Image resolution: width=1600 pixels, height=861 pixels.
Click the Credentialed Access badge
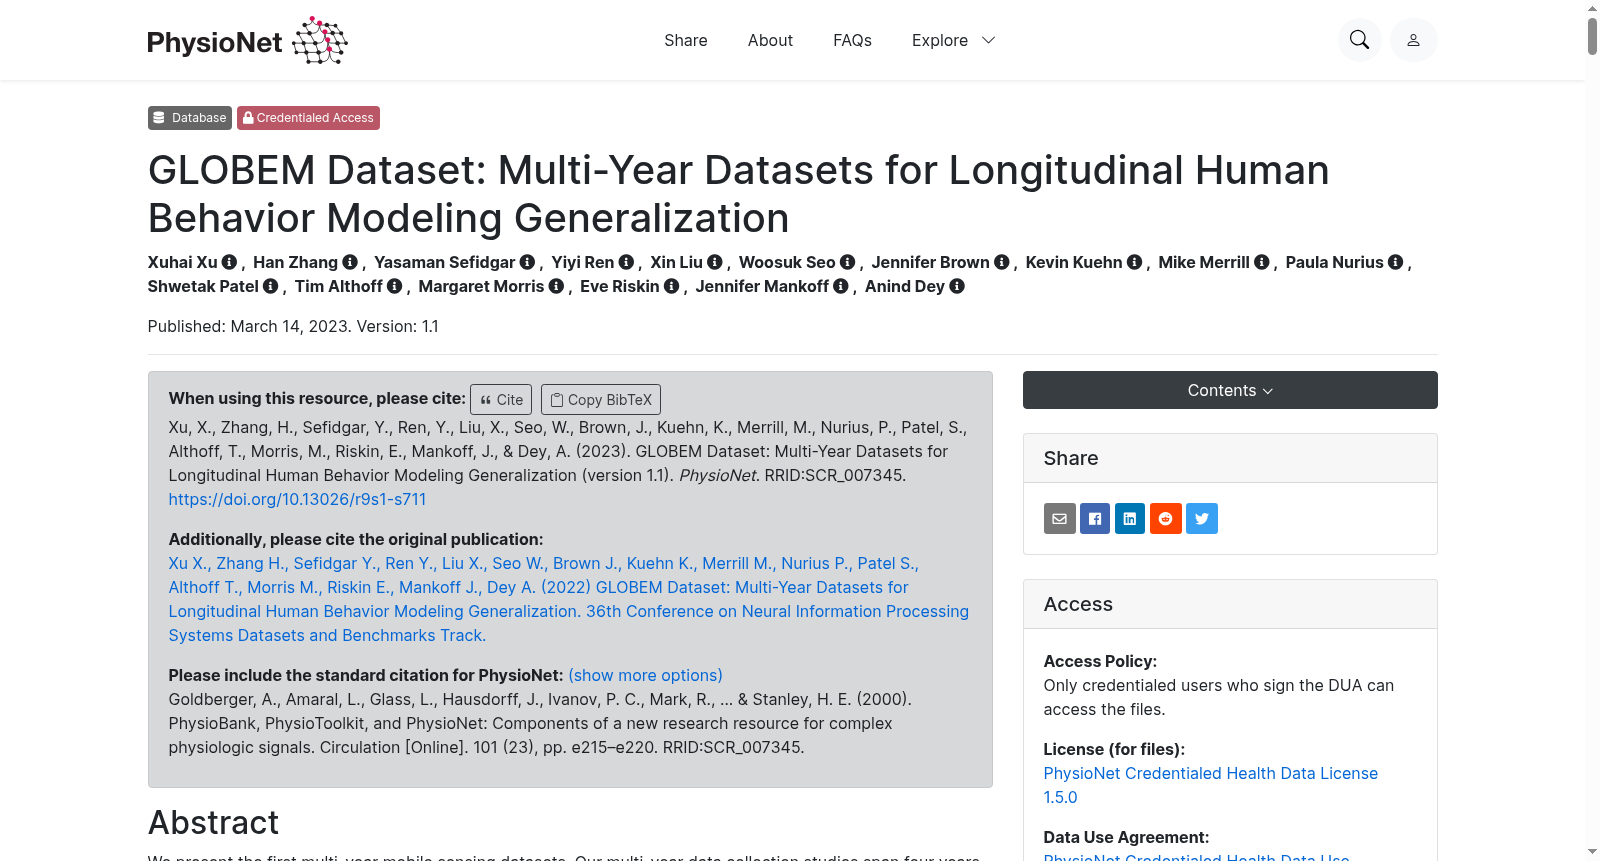coord(308,118)
